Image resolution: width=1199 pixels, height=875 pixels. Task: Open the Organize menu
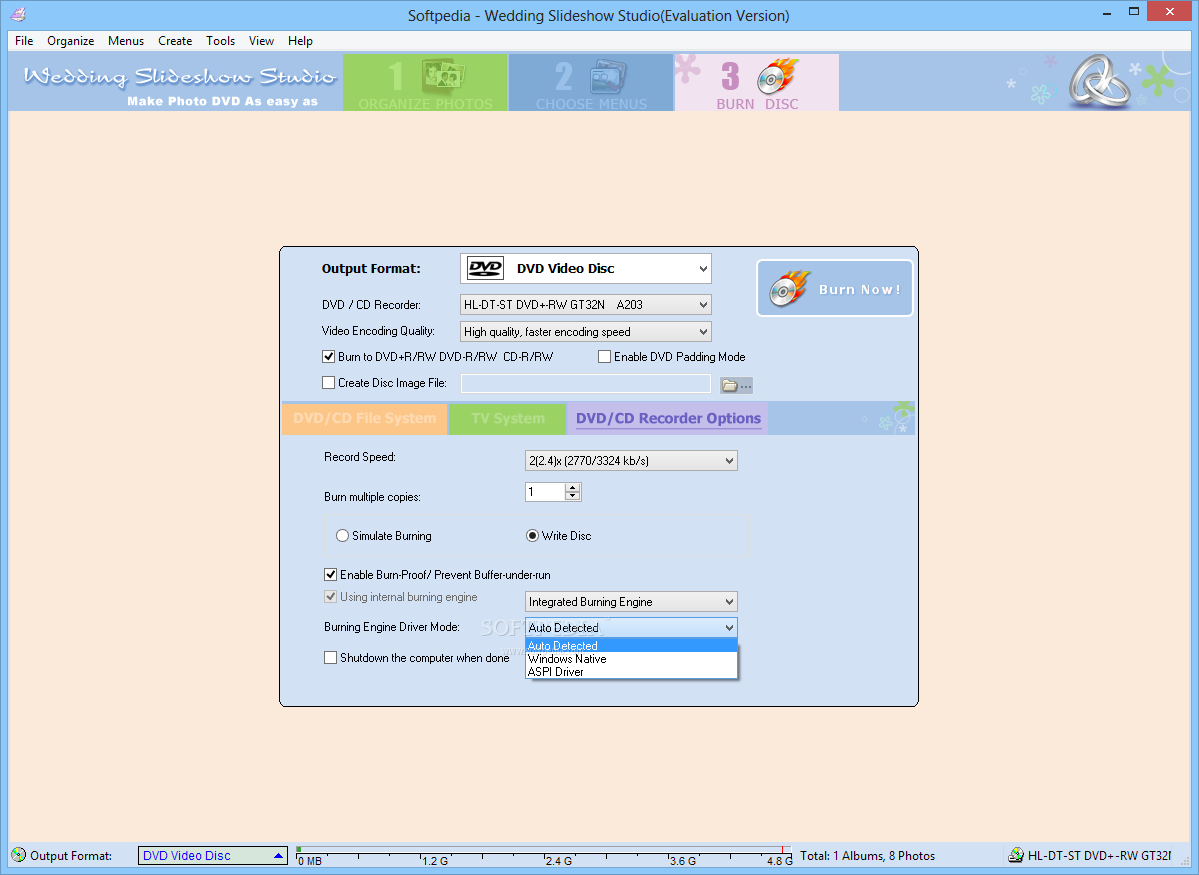(70, 41)
